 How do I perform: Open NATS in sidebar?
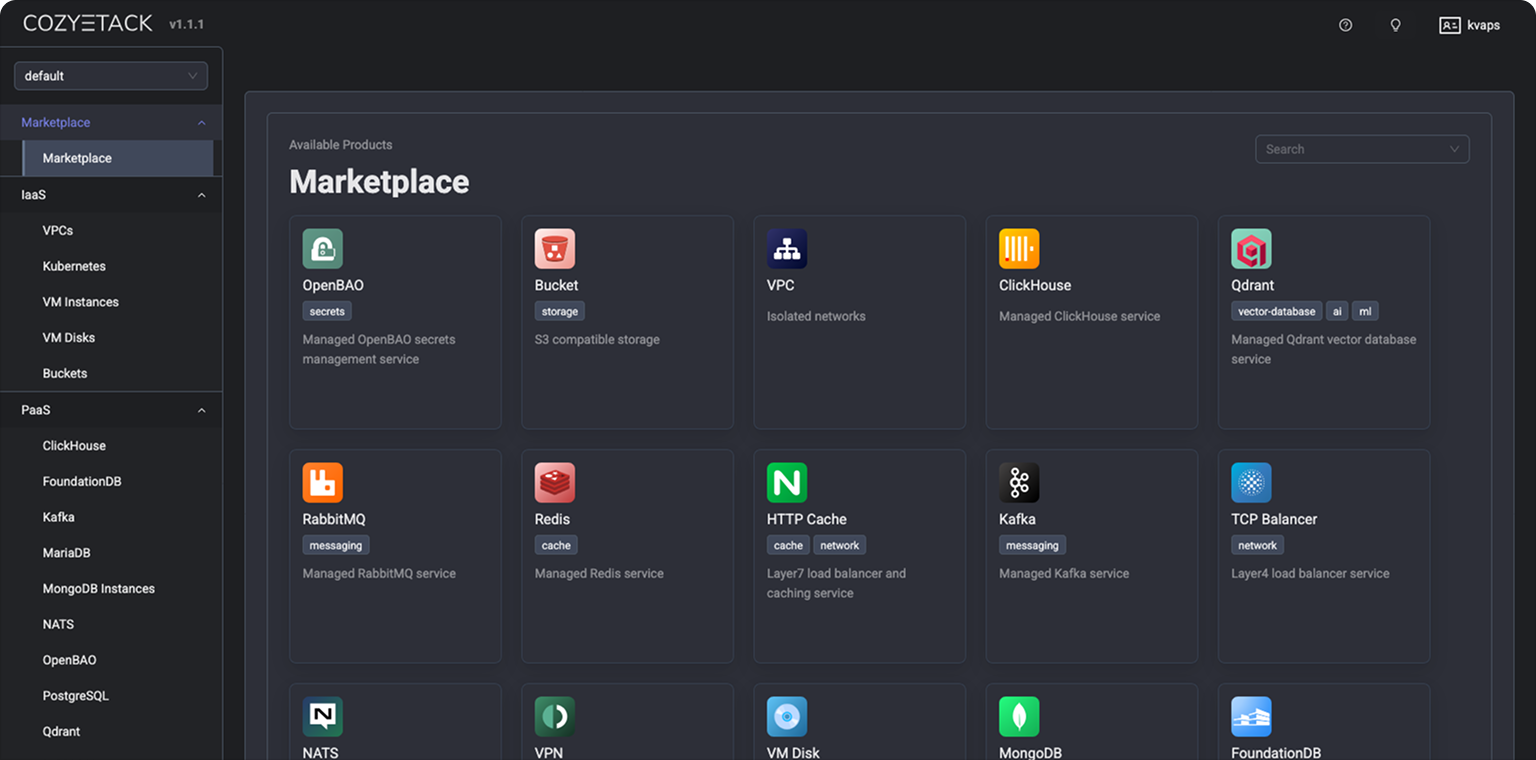pyautogui.click(x=58, y=624)
